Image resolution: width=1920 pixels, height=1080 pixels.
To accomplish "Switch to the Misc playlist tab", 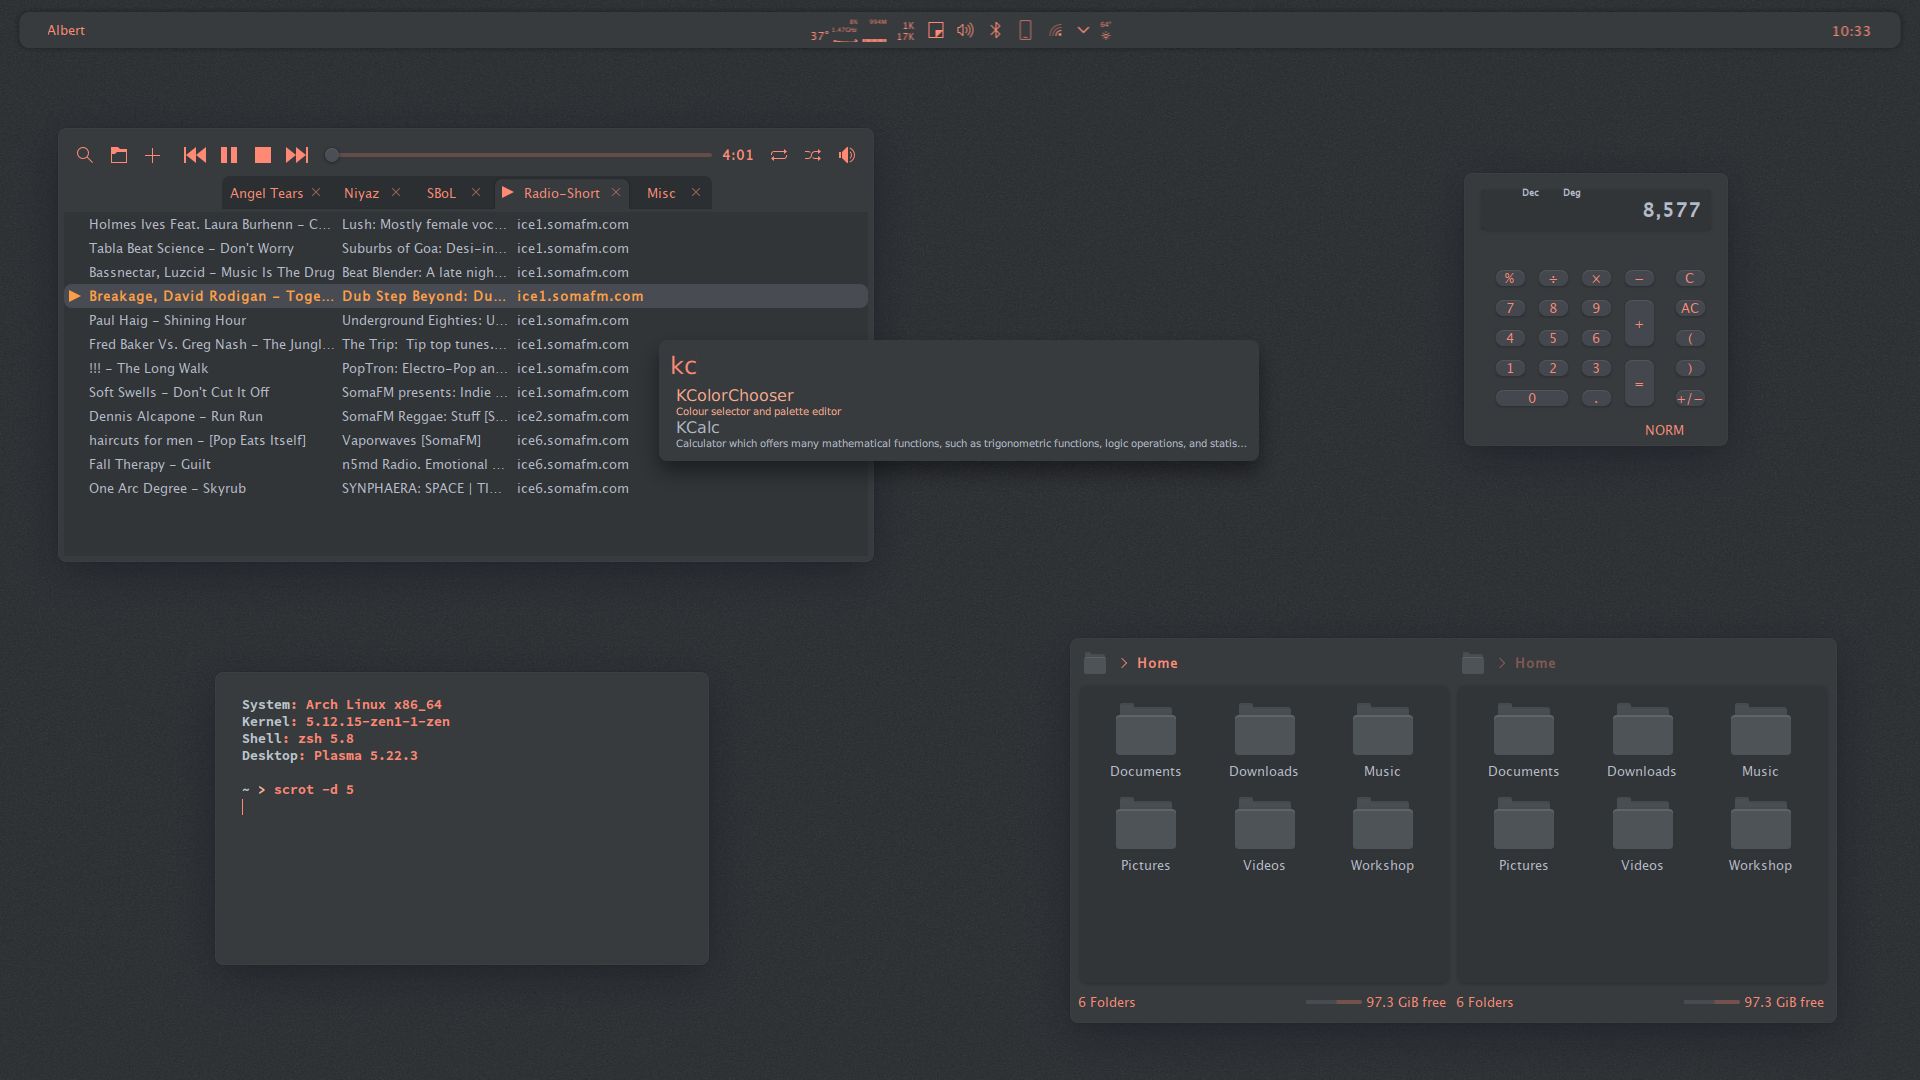I will pyautogui.click(x=660, y=192).
